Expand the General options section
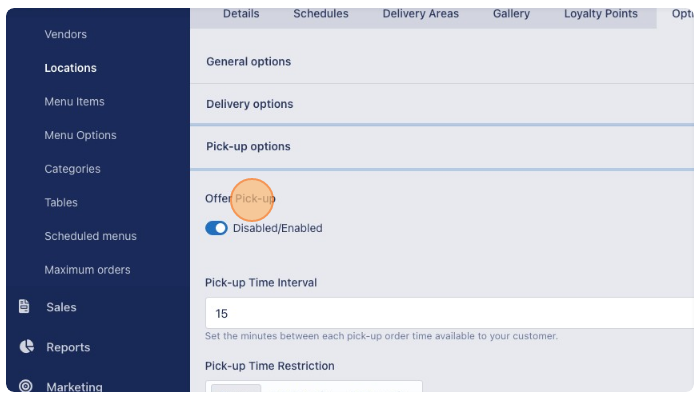The width and height of the screenshot is (697, 398). 442,62
